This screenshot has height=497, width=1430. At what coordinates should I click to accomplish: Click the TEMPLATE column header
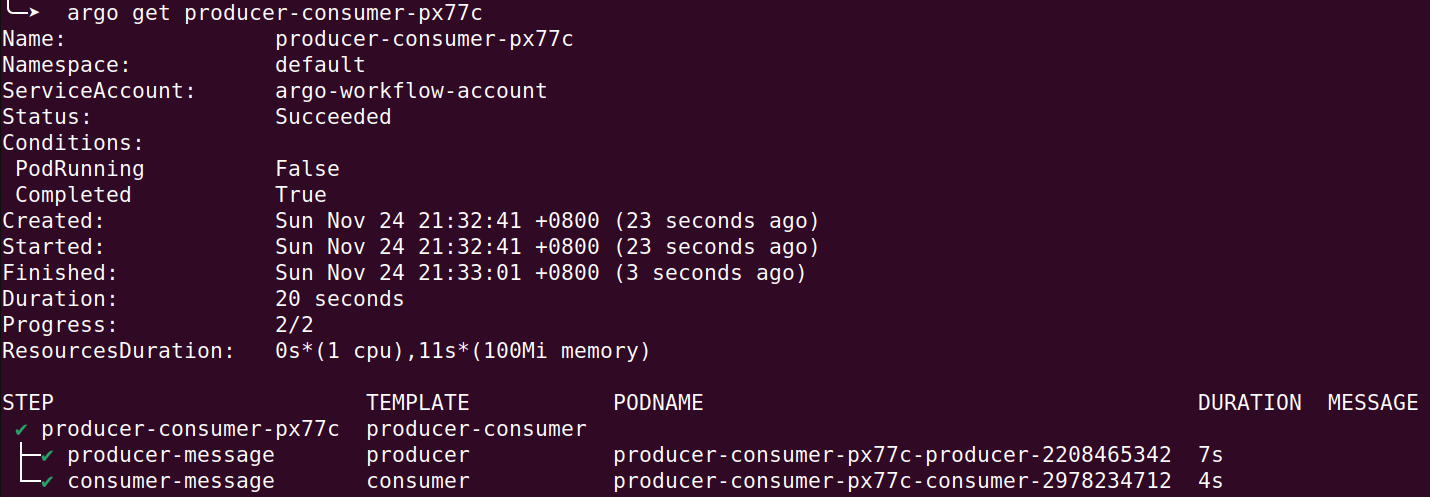417,403
